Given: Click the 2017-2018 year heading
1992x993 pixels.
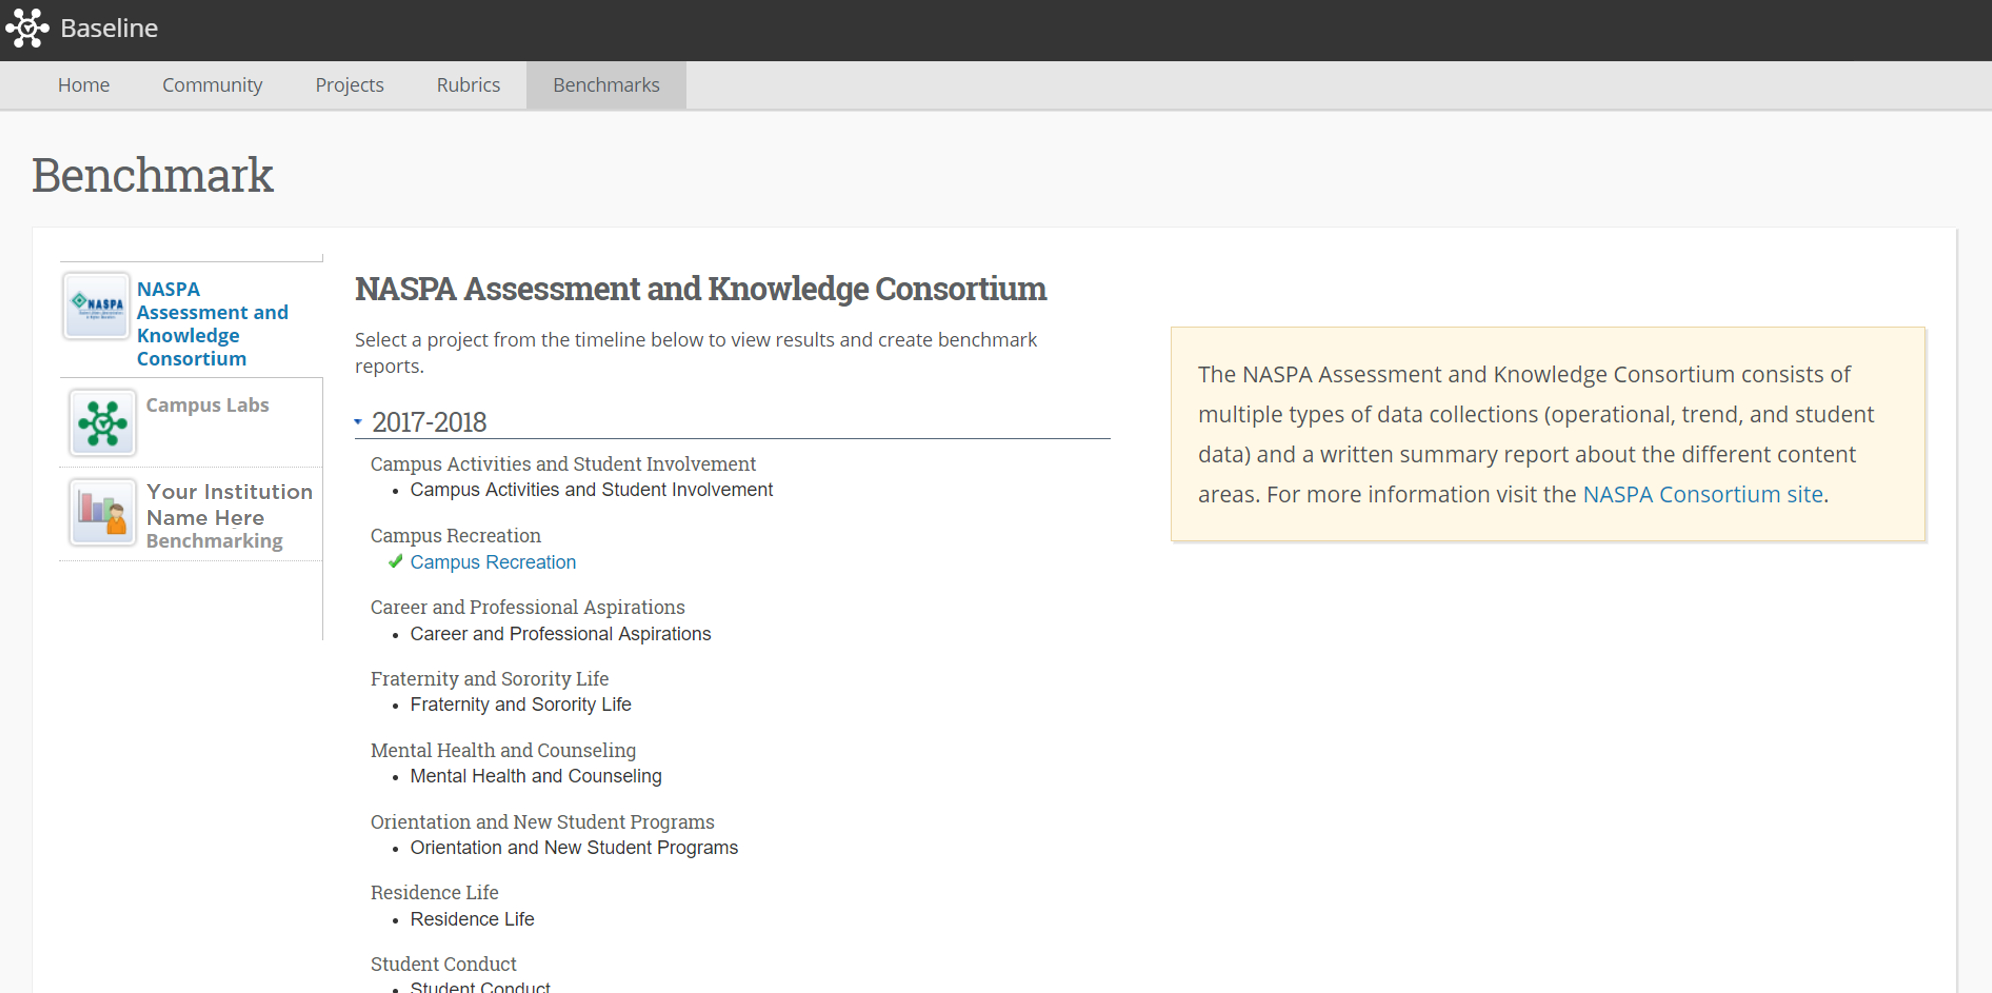Looking at the screenshot, I should (x=429, y=422).
